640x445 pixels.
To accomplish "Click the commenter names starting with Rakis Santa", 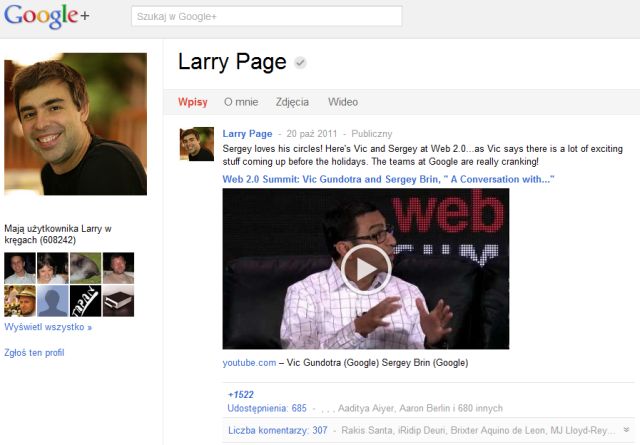I will tap(478, 430).
